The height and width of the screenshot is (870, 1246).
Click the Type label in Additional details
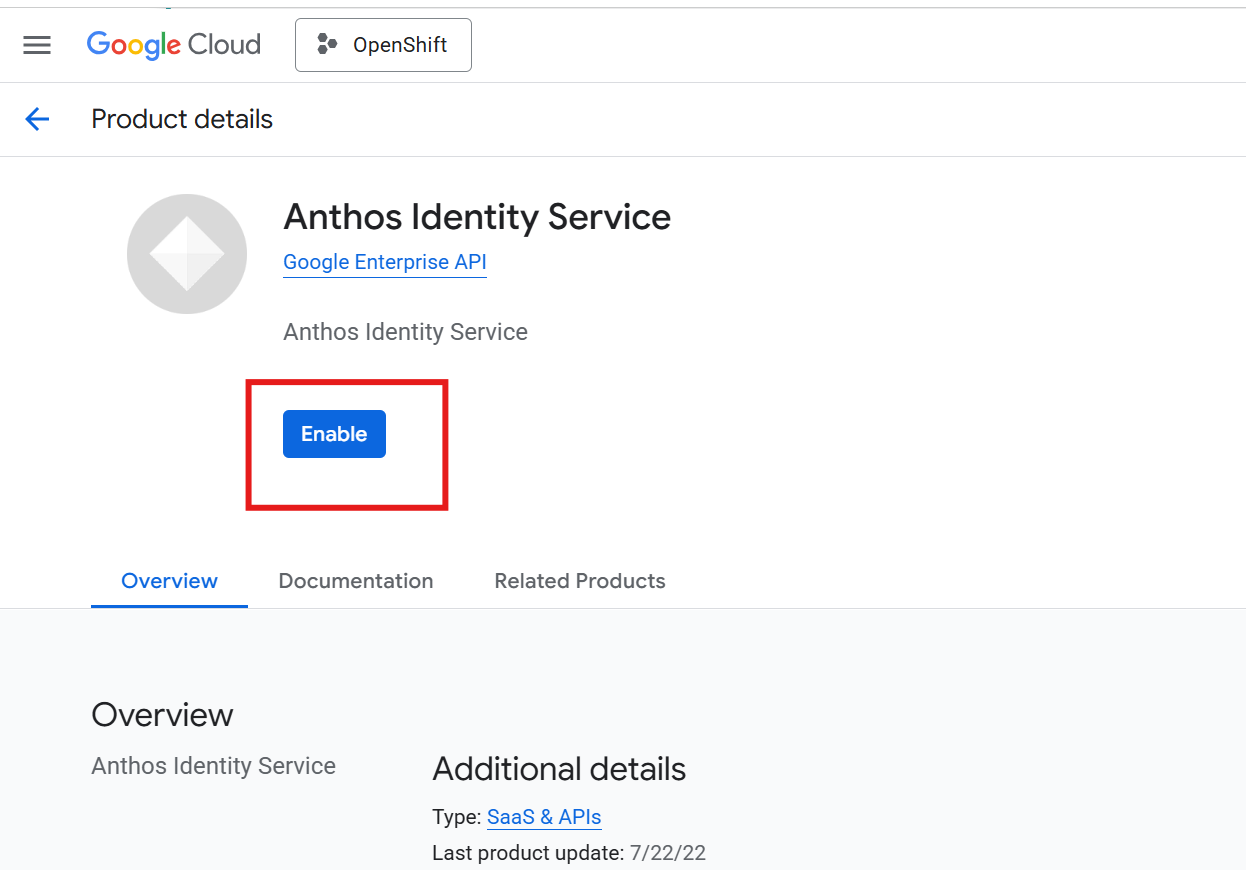tap(456, 817)
